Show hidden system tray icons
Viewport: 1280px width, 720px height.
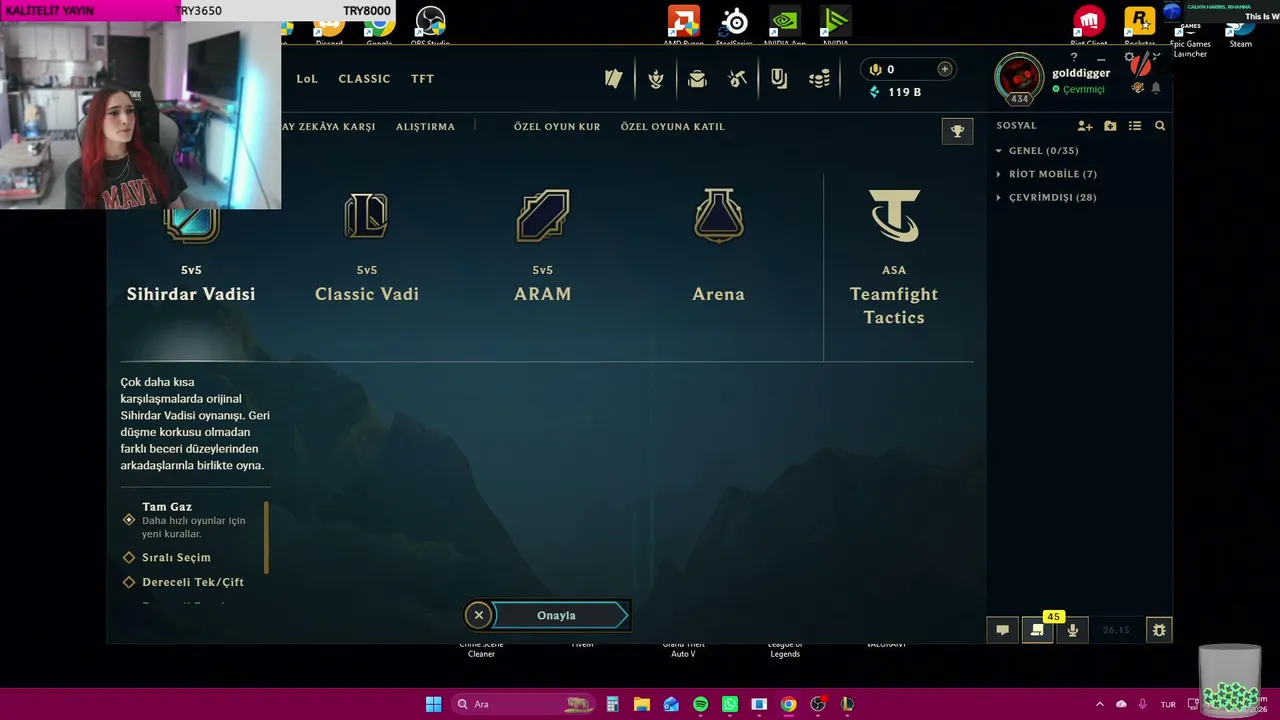1100,704
